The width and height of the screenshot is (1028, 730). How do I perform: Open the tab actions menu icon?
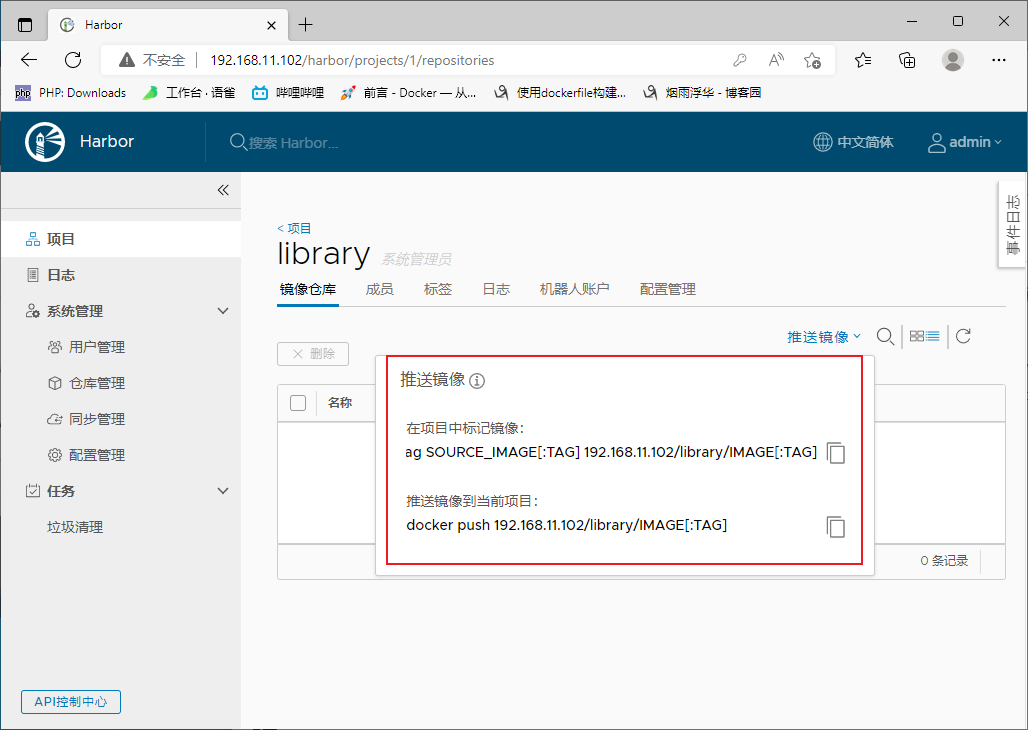coord(25,25)
